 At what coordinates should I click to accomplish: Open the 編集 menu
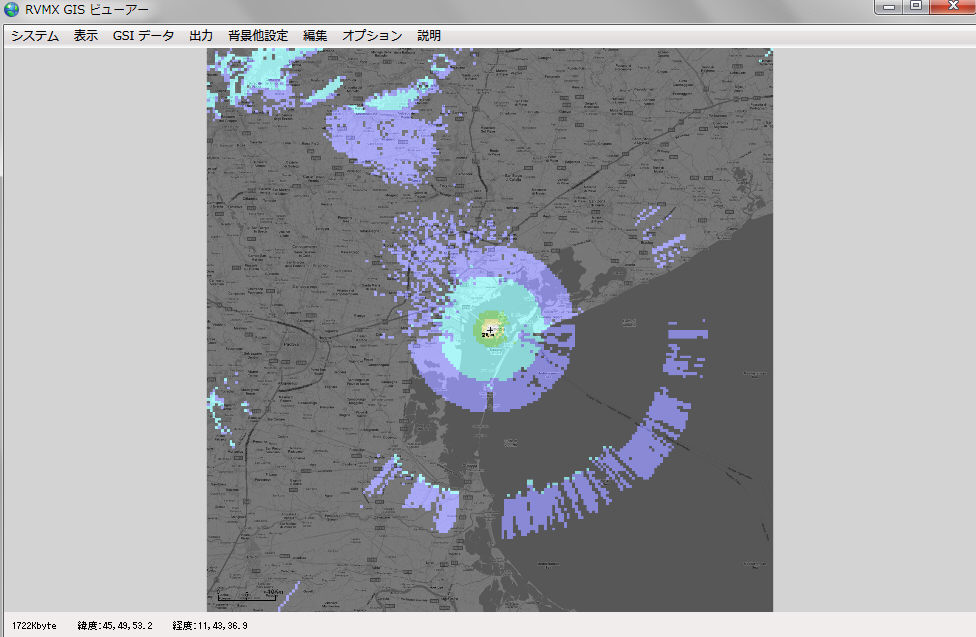point(315,36)
